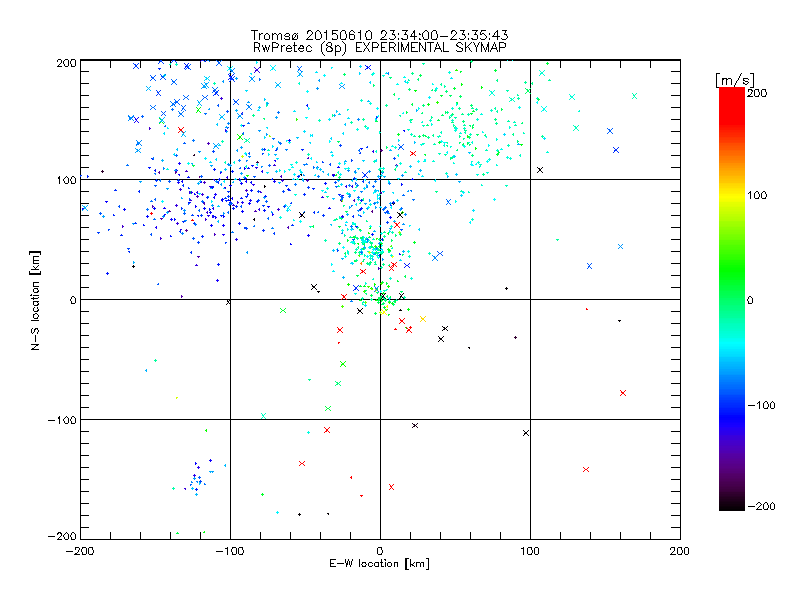
Task: Click the colorbar label '200'
Action: (x=757, y=93)
